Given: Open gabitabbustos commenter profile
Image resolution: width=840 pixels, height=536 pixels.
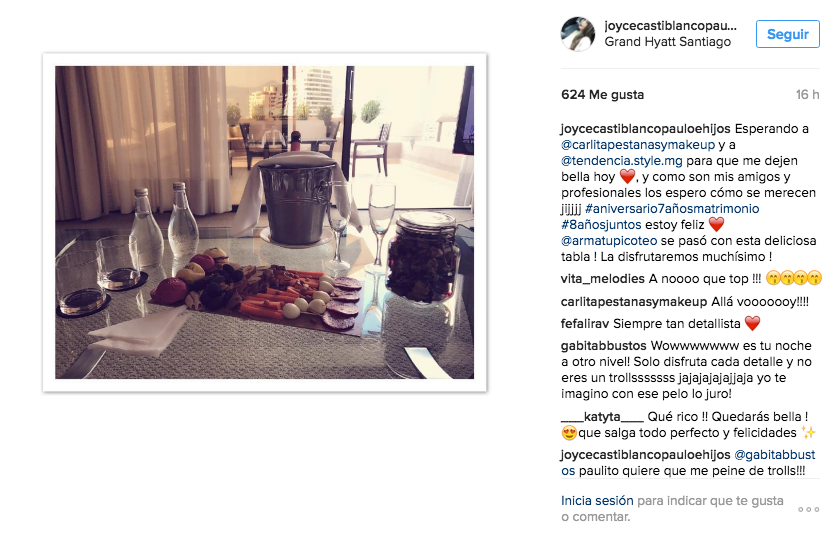Looking at the screenshot, I should [604, 346].
